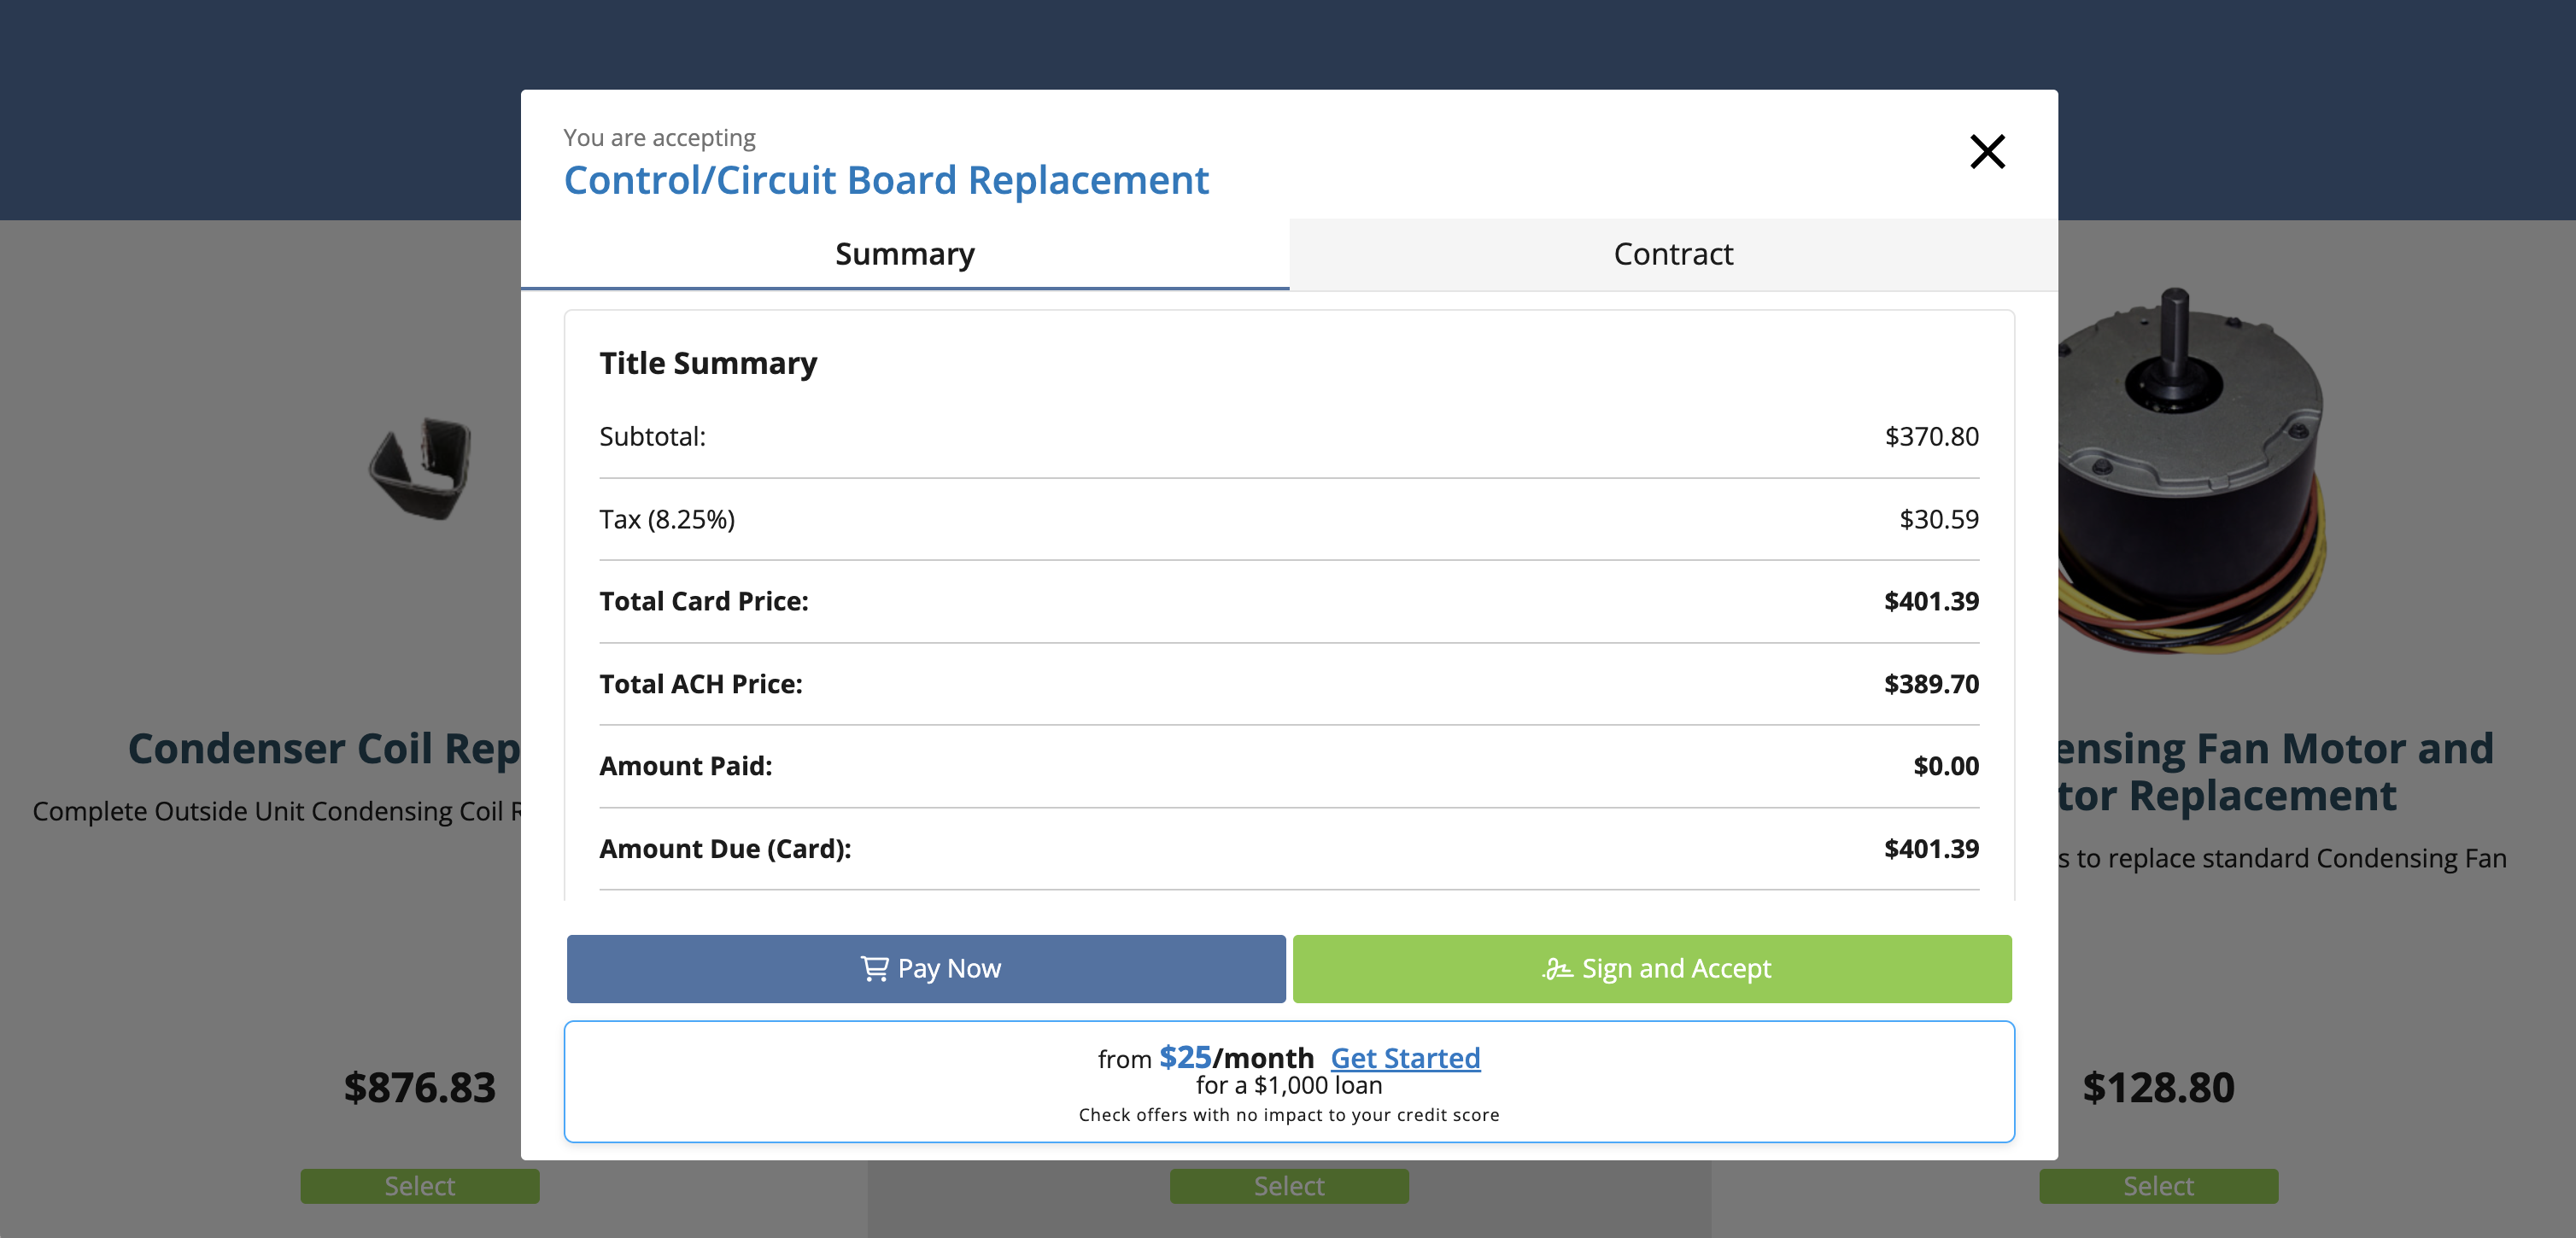
Task: Click the Subtotal amount $370.80
Action: (1931, 436)
